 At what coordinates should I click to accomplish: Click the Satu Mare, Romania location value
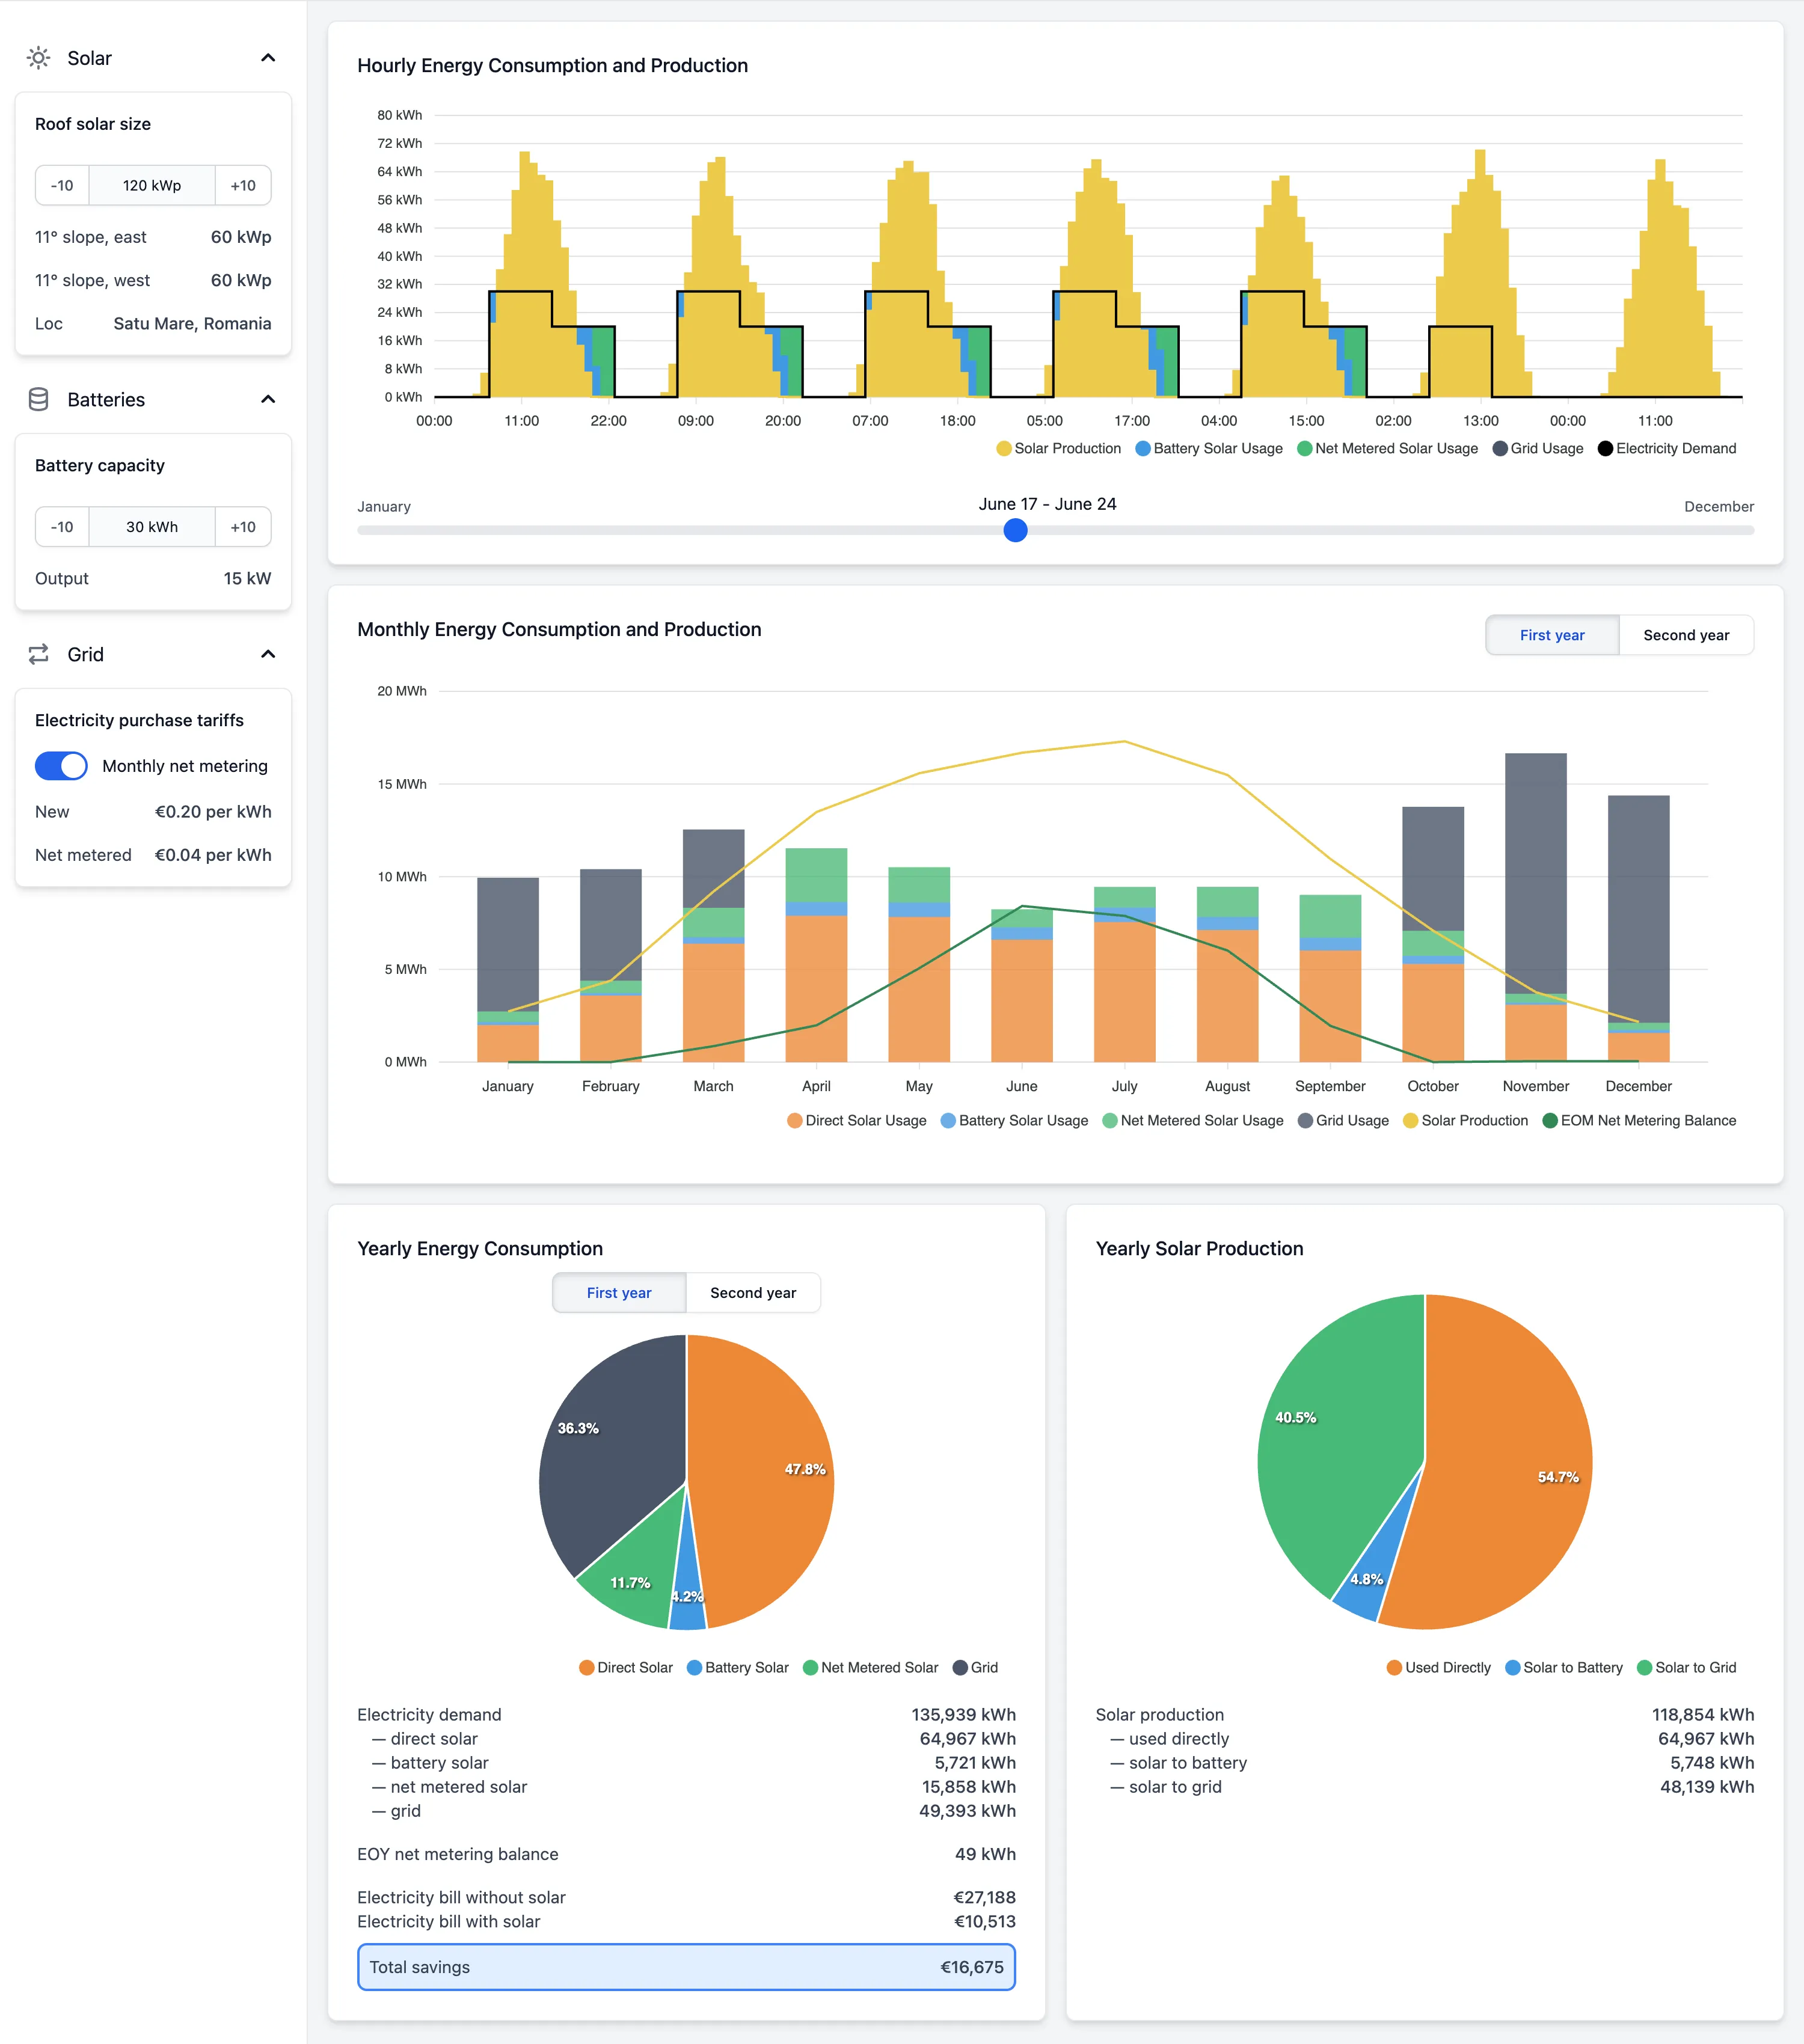pyautogui.click(x=192, y=323)
